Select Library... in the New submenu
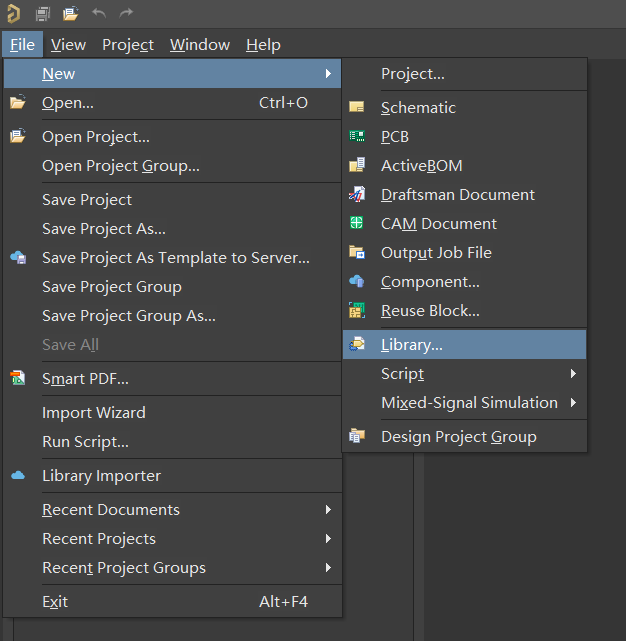This screenshot has height=641, width=626. pyautogui.click(x=411, y=345)
